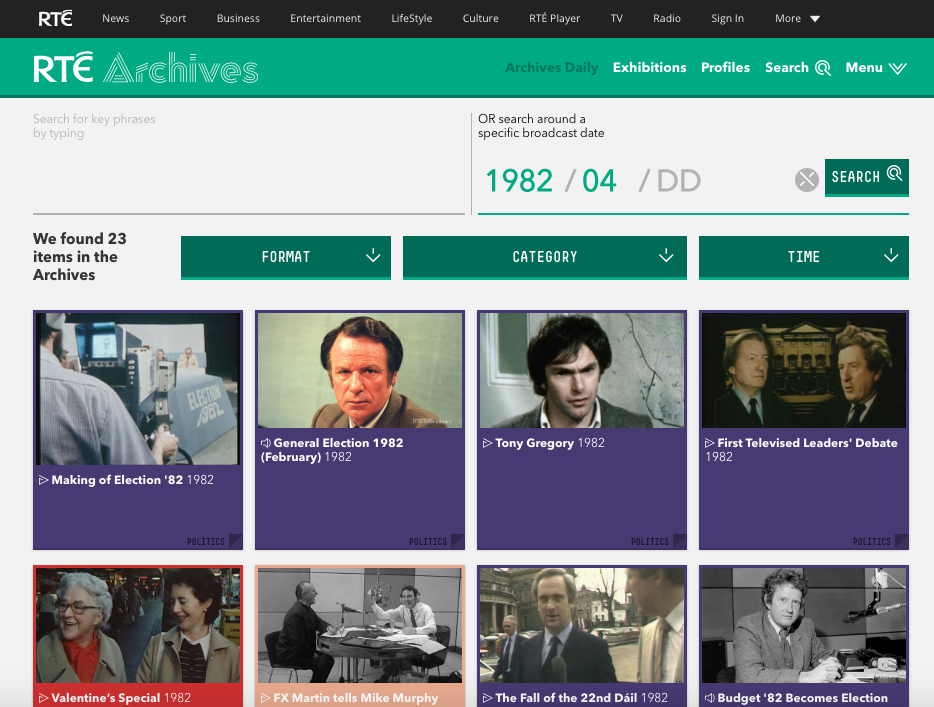Viewport: 934px width, 707px height.
Task: Expand the TIME filter dropdown
Action: [804, 257]
